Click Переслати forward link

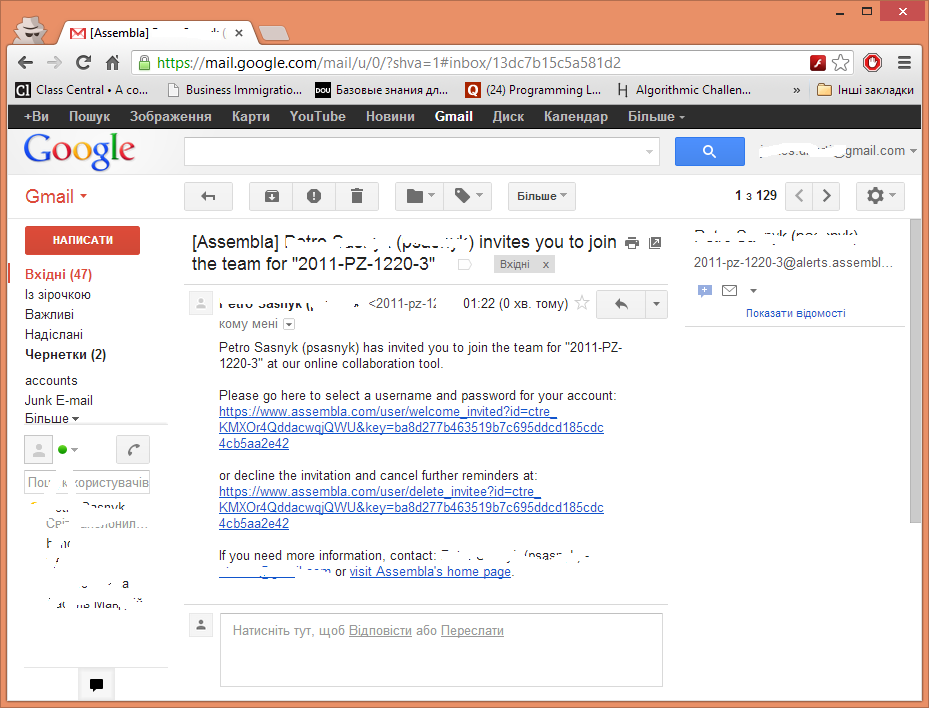point(472,631)
